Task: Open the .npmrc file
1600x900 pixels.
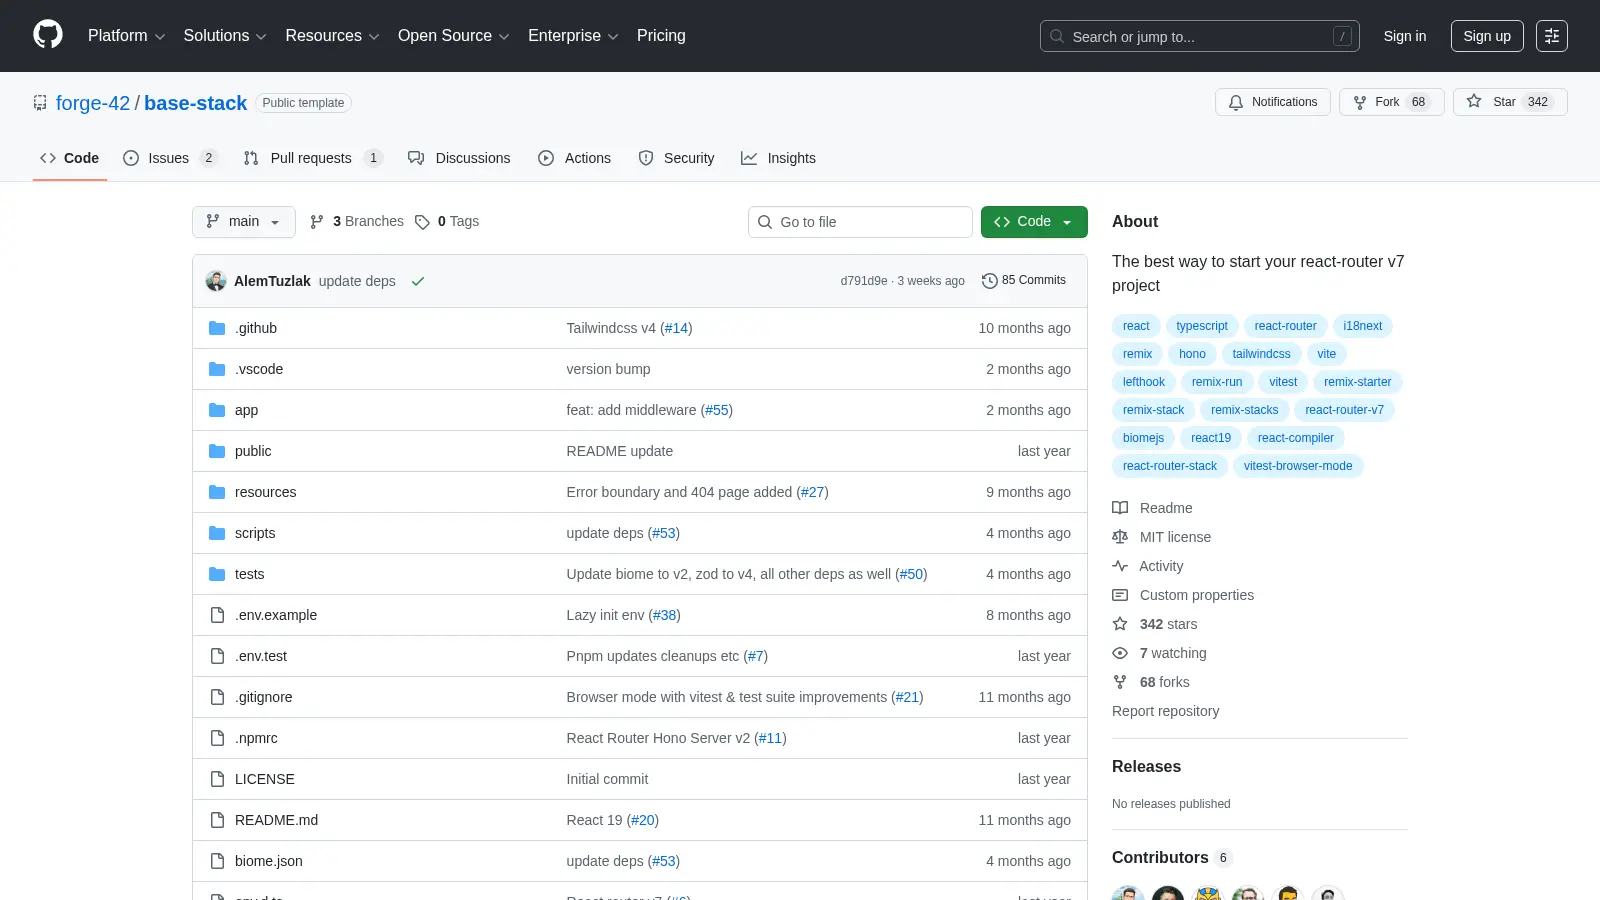Action: [256, 738]
